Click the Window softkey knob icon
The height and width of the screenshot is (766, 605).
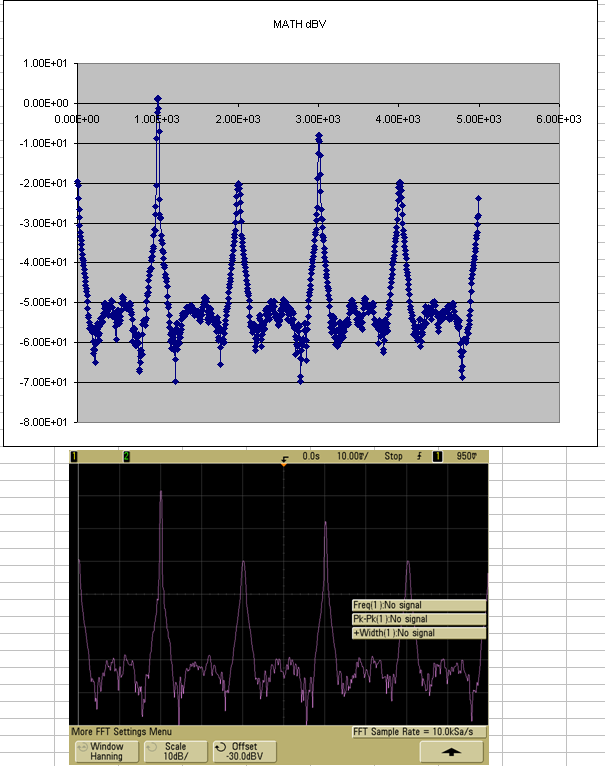80,747
